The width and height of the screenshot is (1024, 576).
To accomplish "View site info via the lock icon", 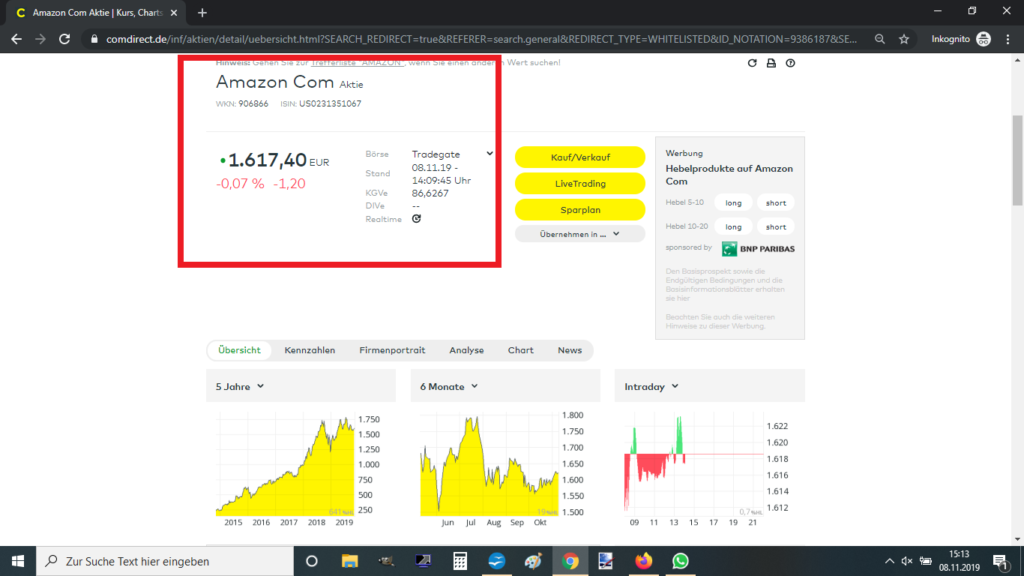I will tap(94, 39).
